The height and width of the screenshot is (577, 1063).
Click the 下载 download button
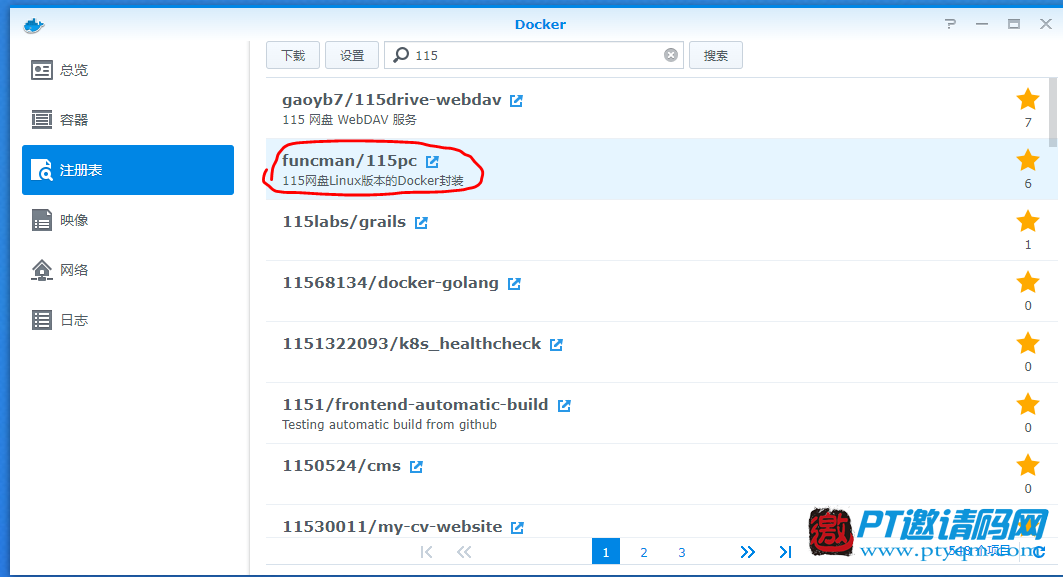click(x=293, y=55)
